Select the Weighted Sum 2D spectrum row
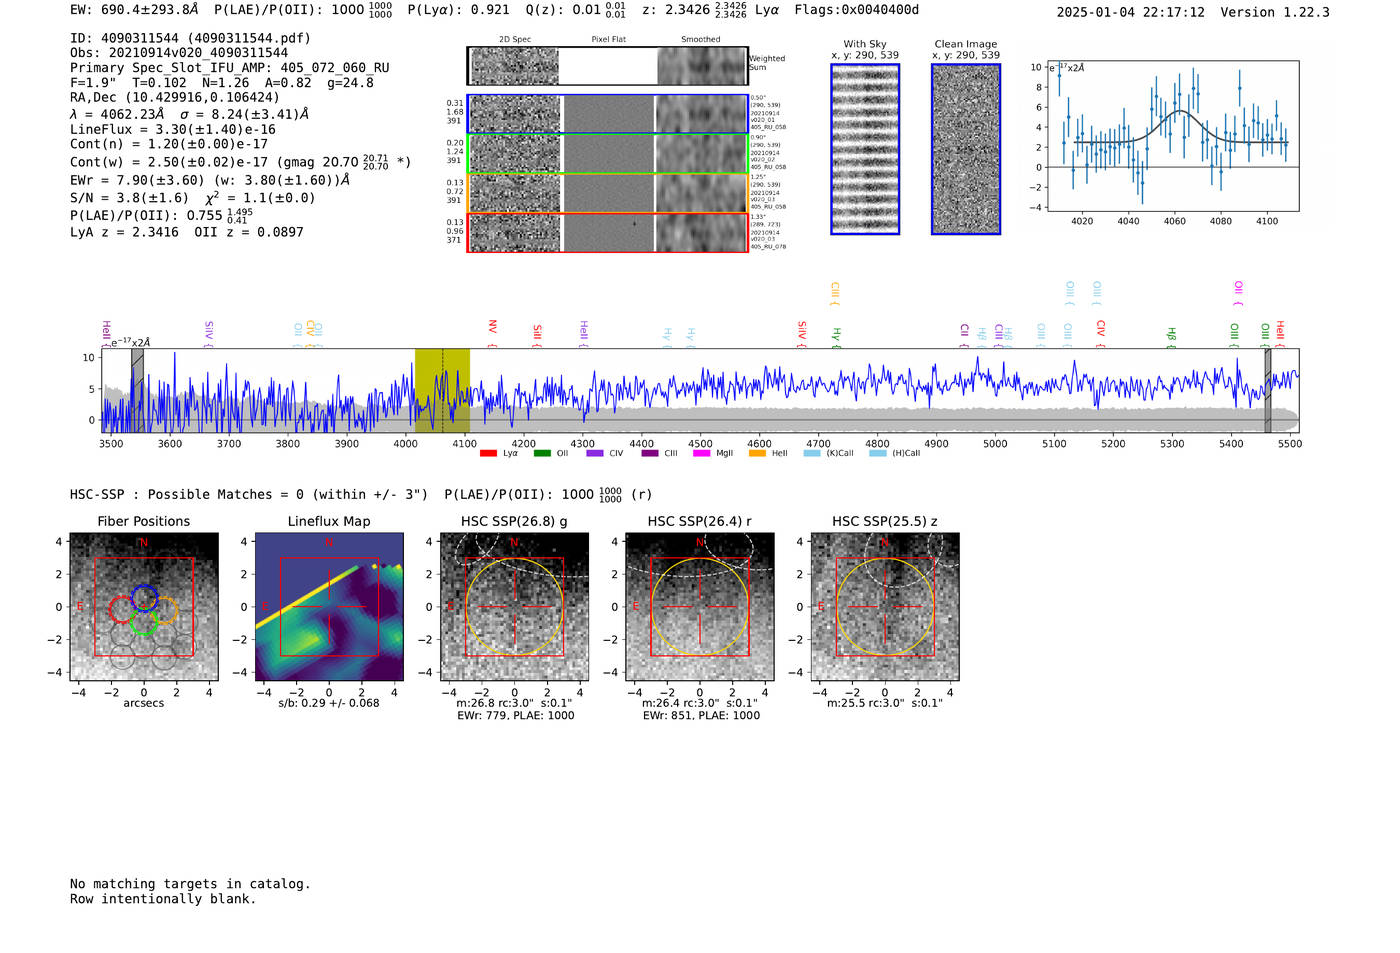The height and width of the screenshot is (953, 1400). pyautogui.click(x=608, y=66)
